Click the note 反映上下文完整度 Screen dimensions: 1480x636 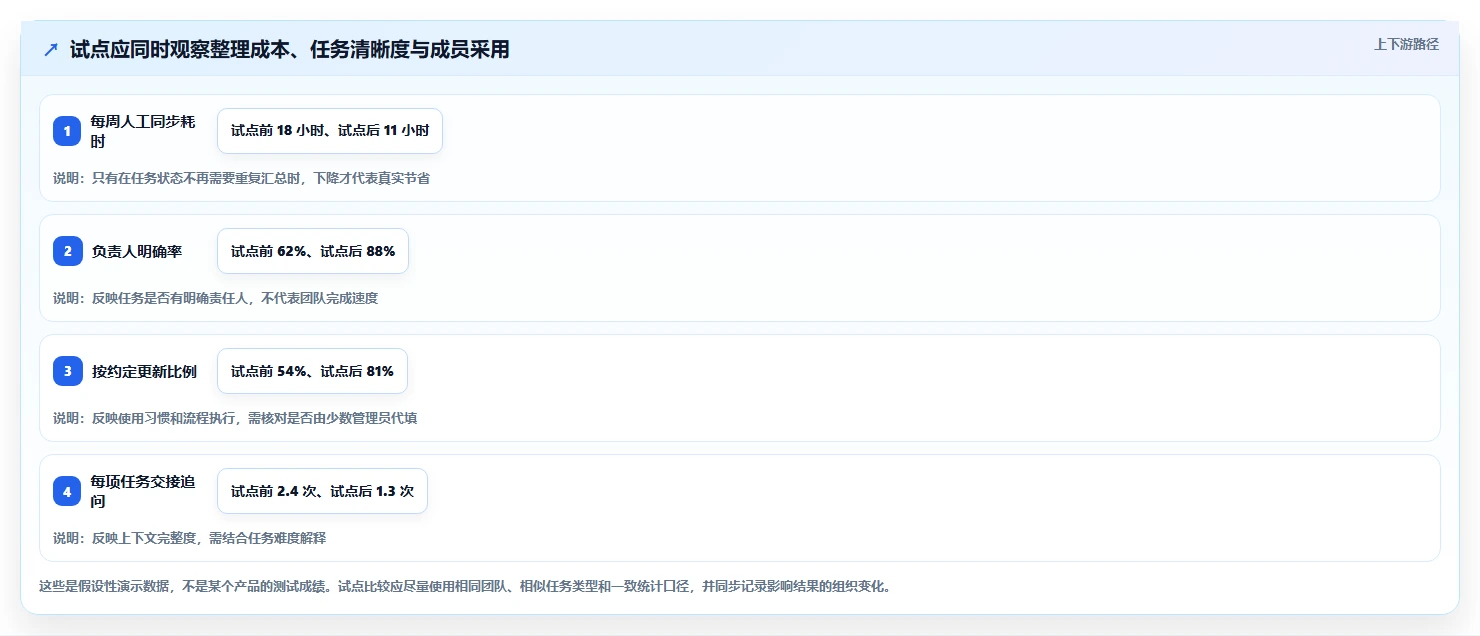[x=189, y=538]
